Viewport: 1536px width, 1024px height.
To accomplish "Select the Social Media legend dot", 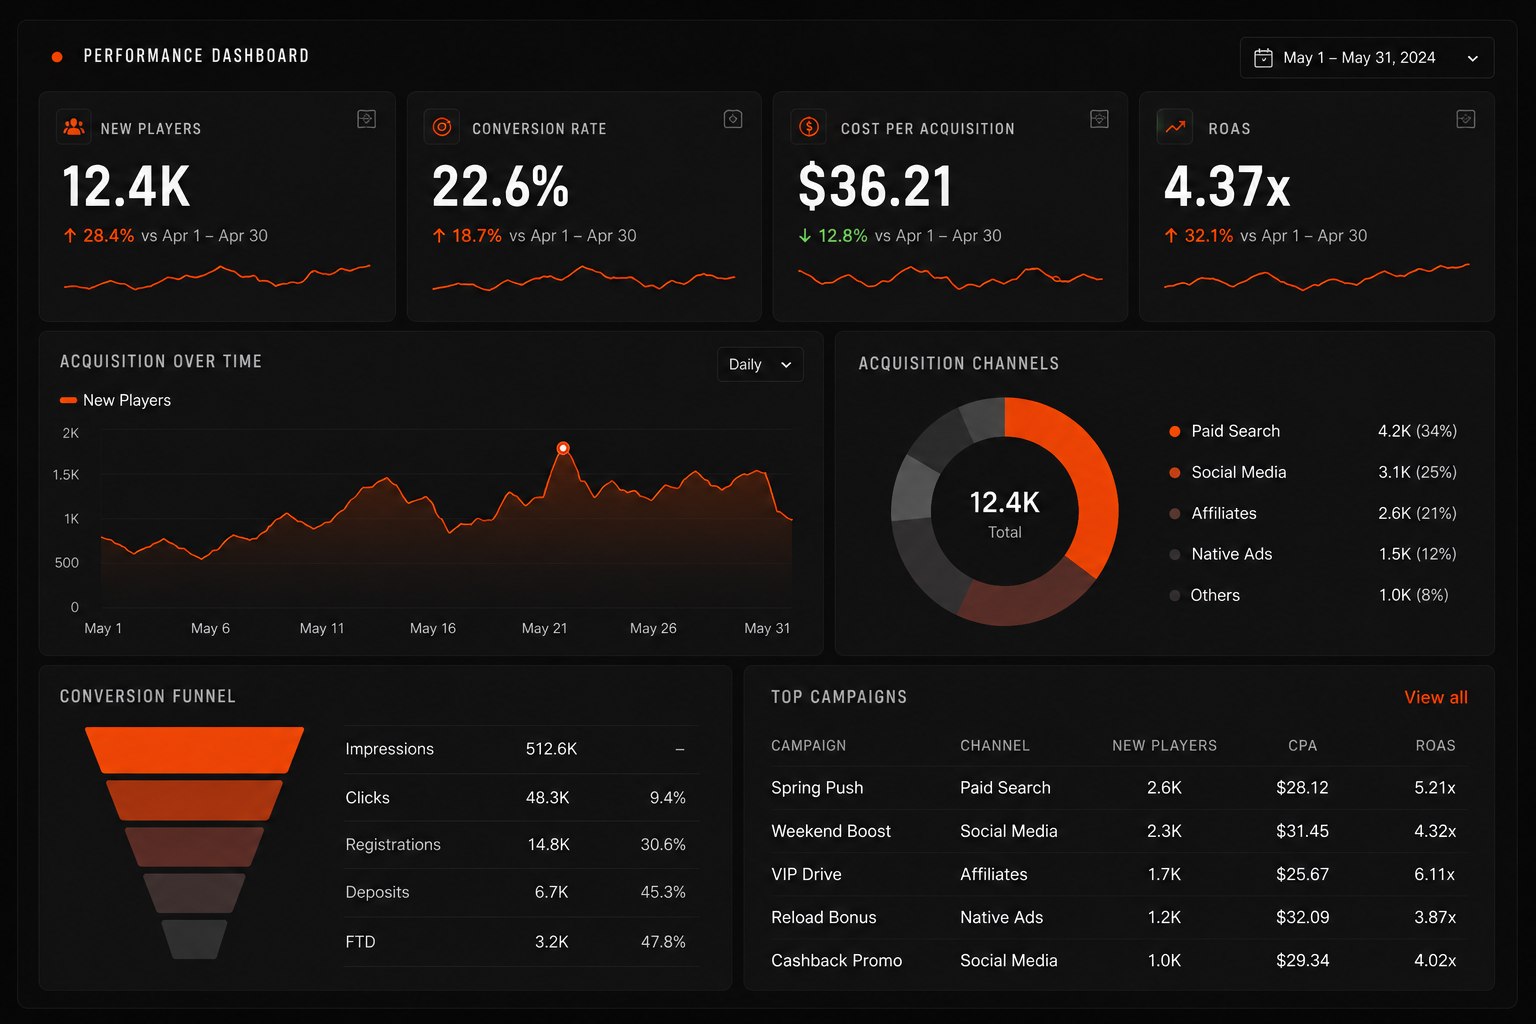I will [1175, 472].
